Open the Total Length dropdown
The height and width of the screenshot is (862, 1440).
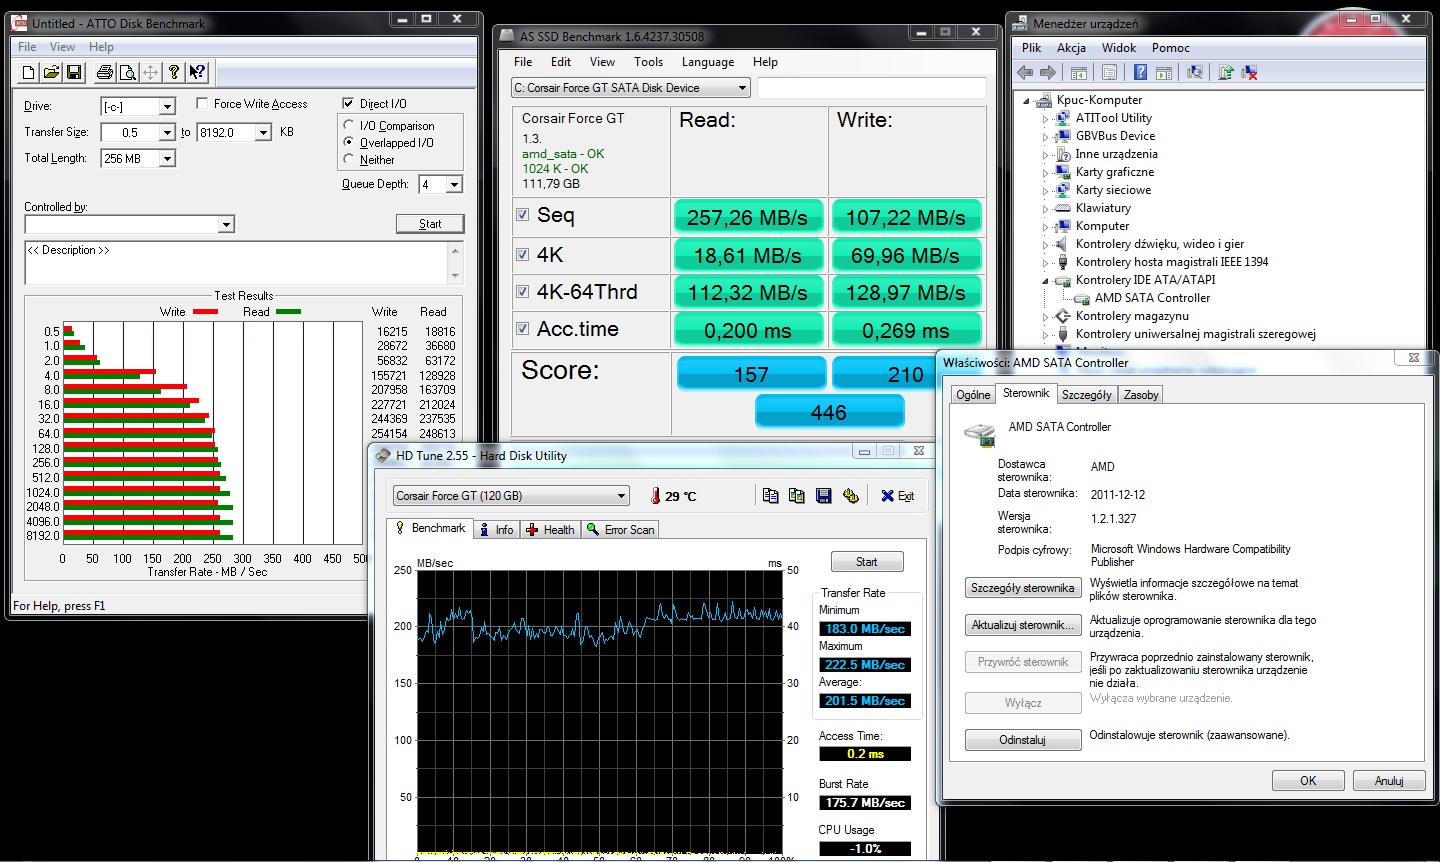click(167, 158)
